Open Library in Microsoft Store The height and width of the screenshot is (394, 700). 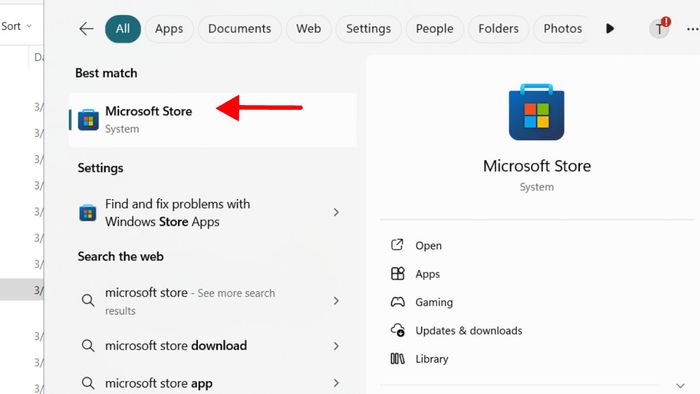click(432, 359)
